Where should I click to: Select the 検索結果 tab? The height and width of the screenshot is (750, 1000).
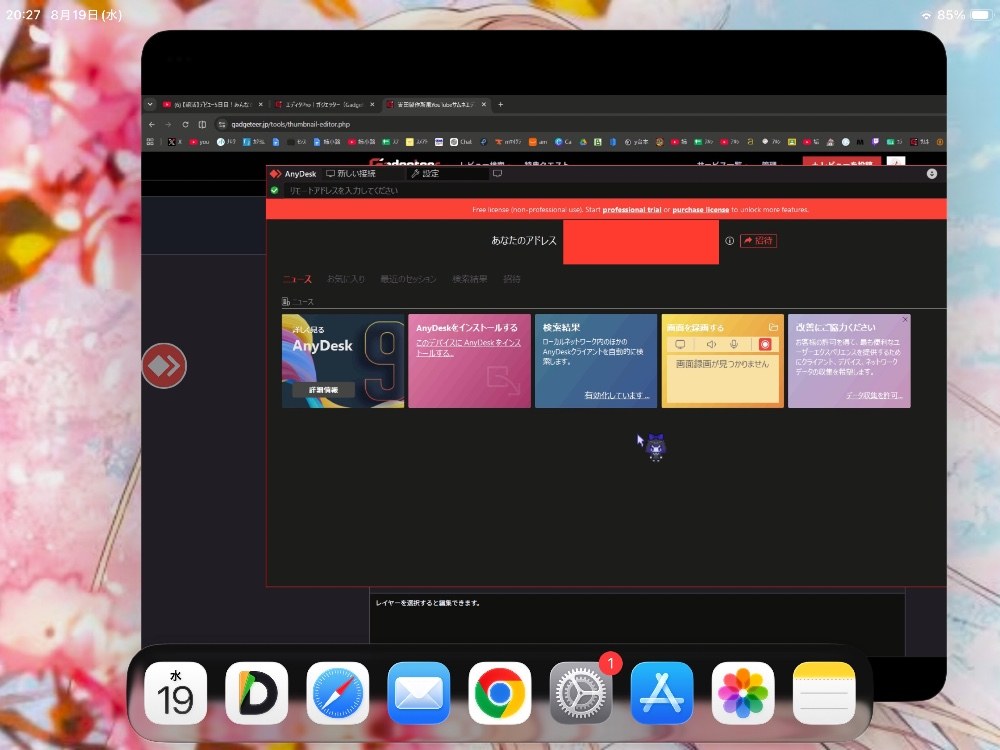[x=470, y=279]
